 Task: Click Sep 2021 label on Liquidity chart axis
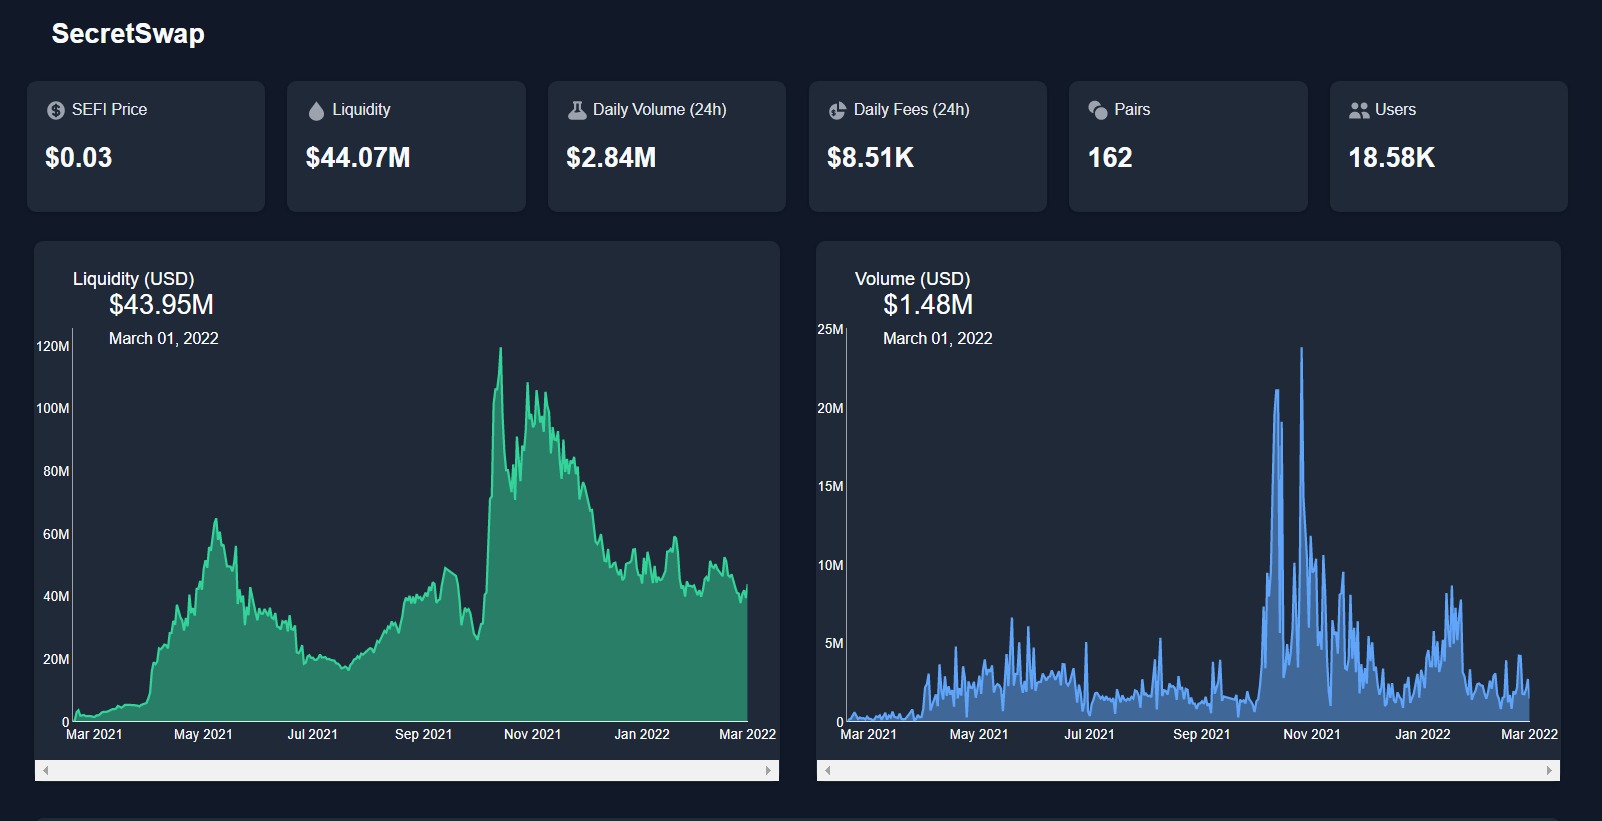click(424, 734)
